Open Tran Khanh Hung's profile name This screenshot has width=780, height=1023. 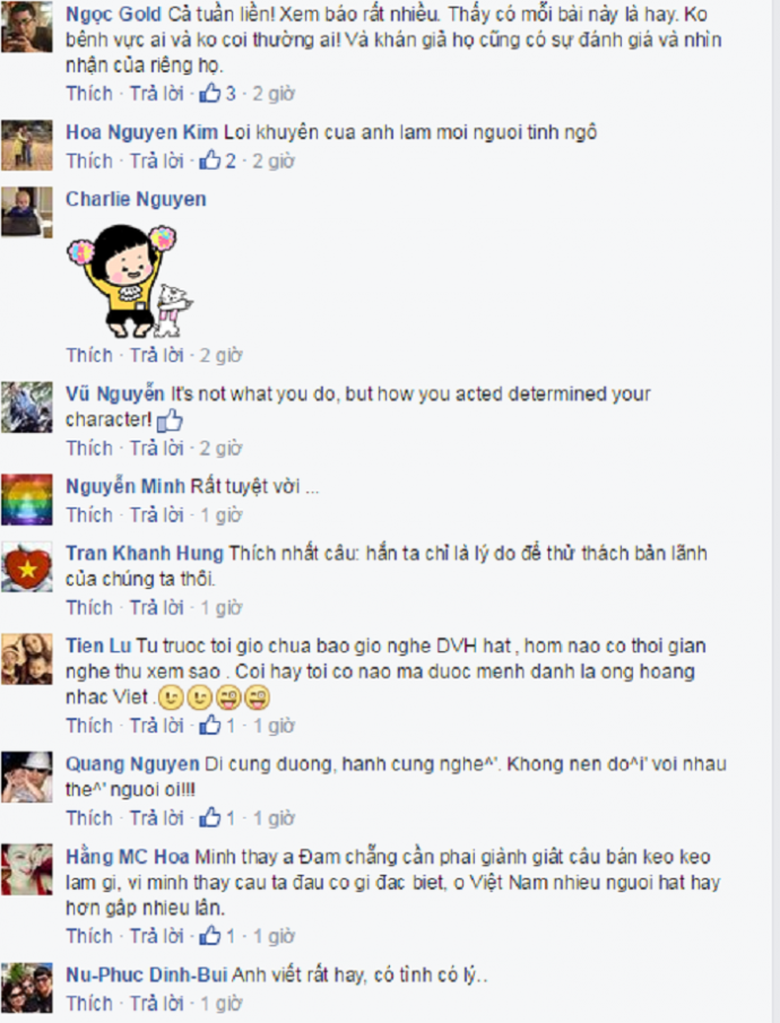tap(145, 553)
